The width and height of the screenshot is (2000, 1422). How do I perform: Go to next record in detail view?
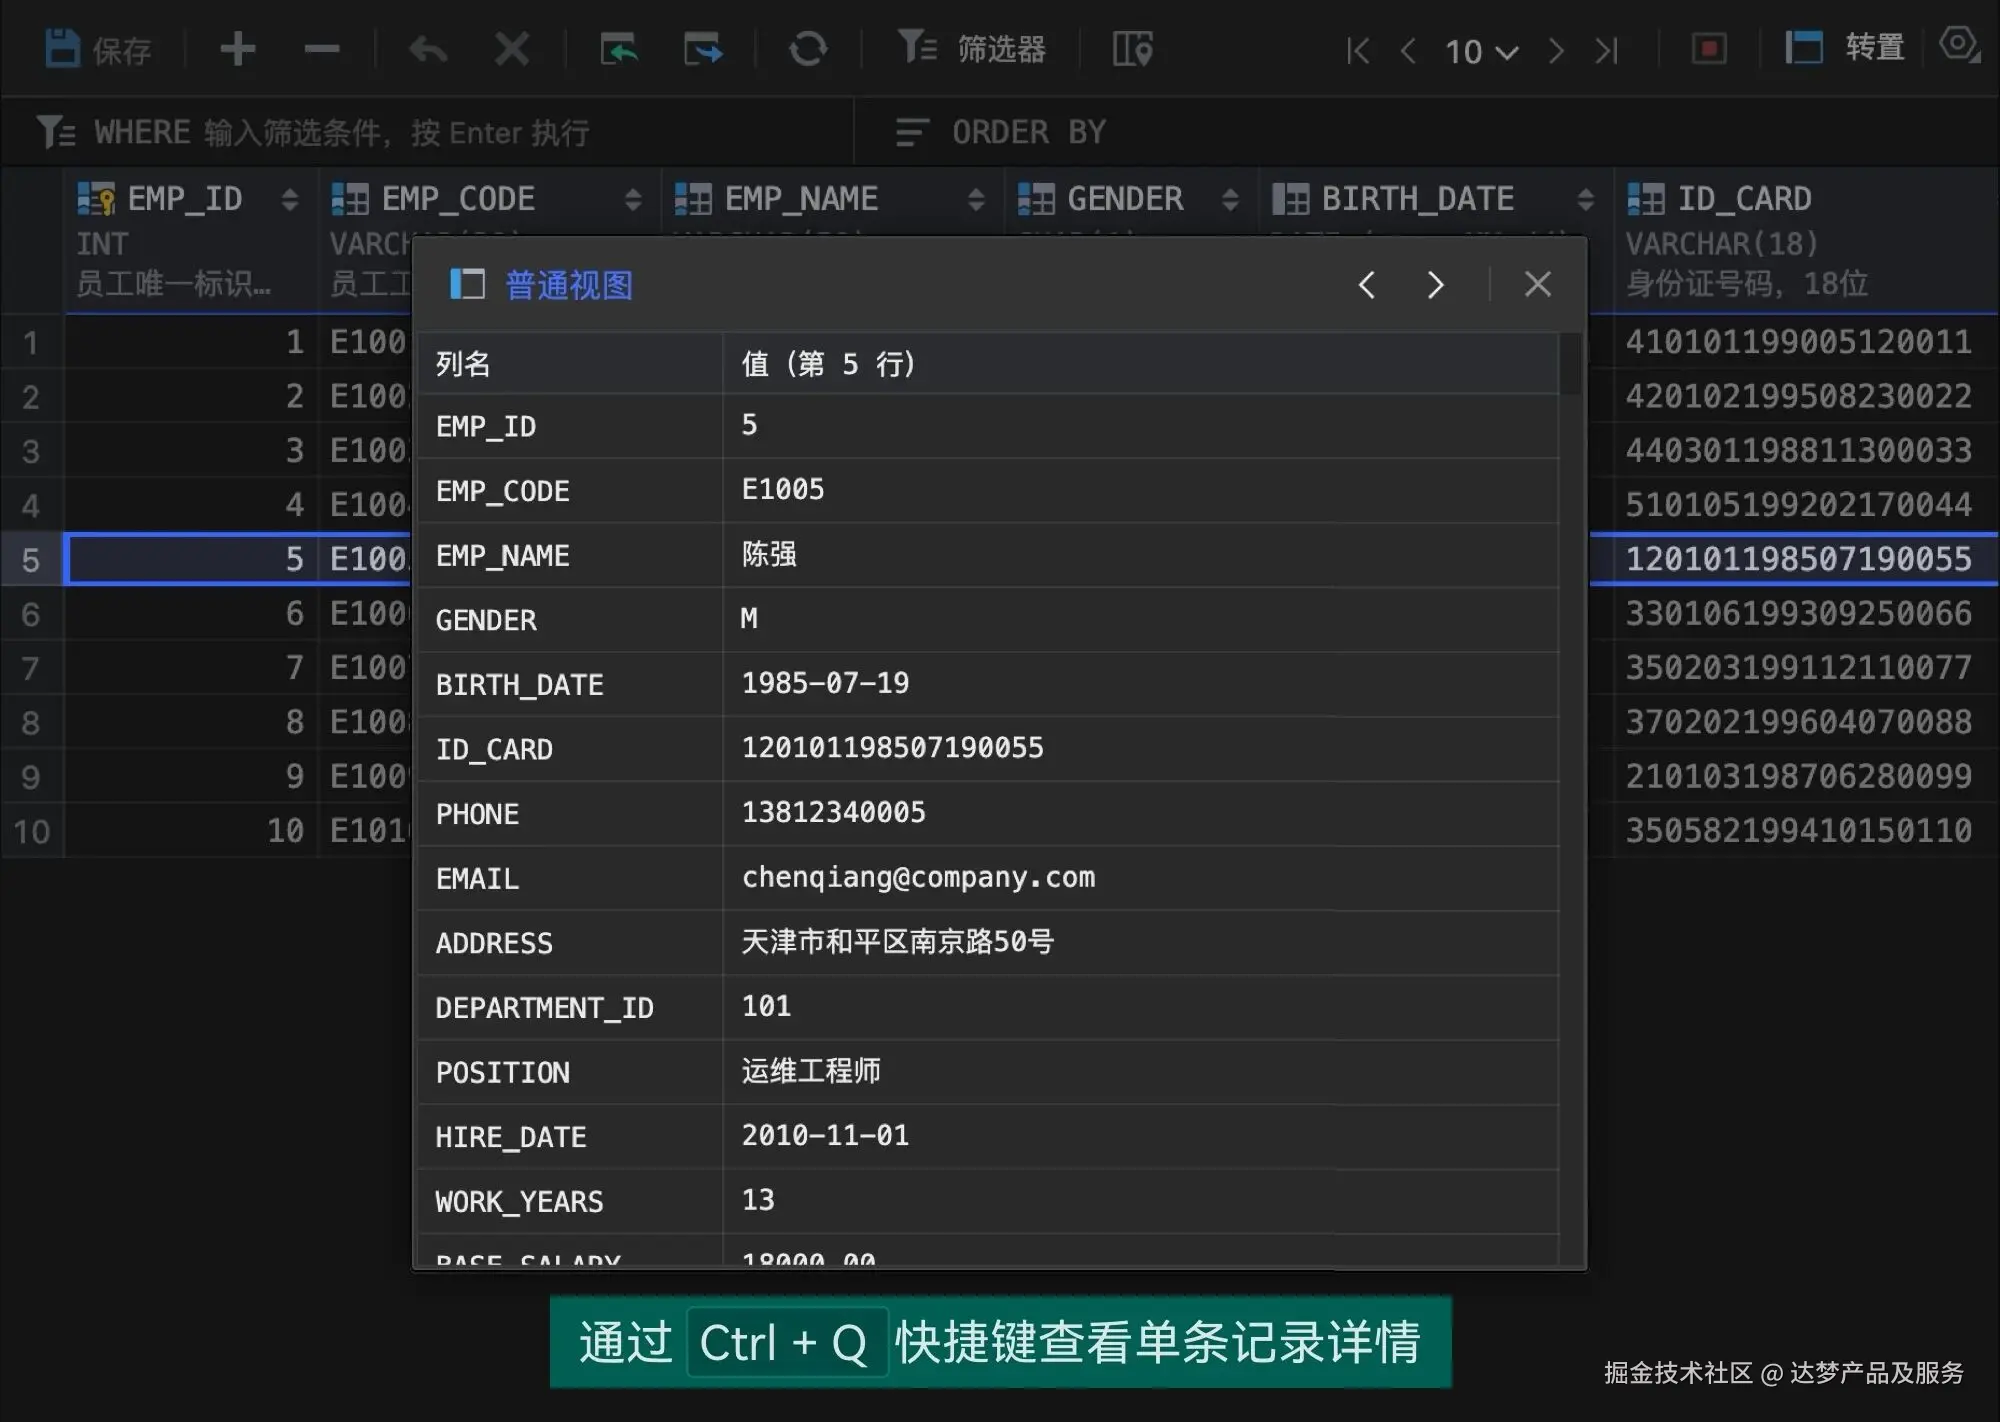coord(1435,285)
